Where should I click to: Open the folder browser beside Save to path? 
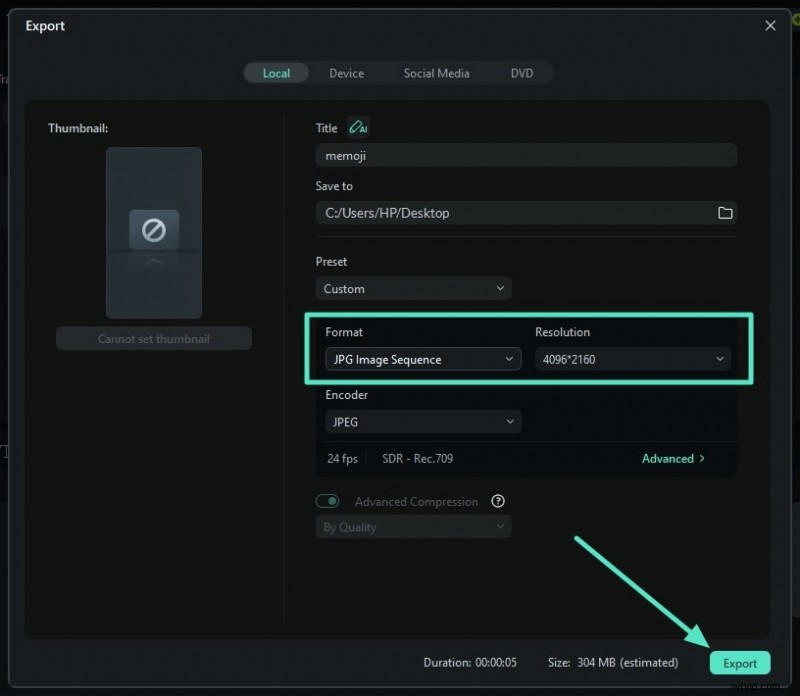[725, 213]
